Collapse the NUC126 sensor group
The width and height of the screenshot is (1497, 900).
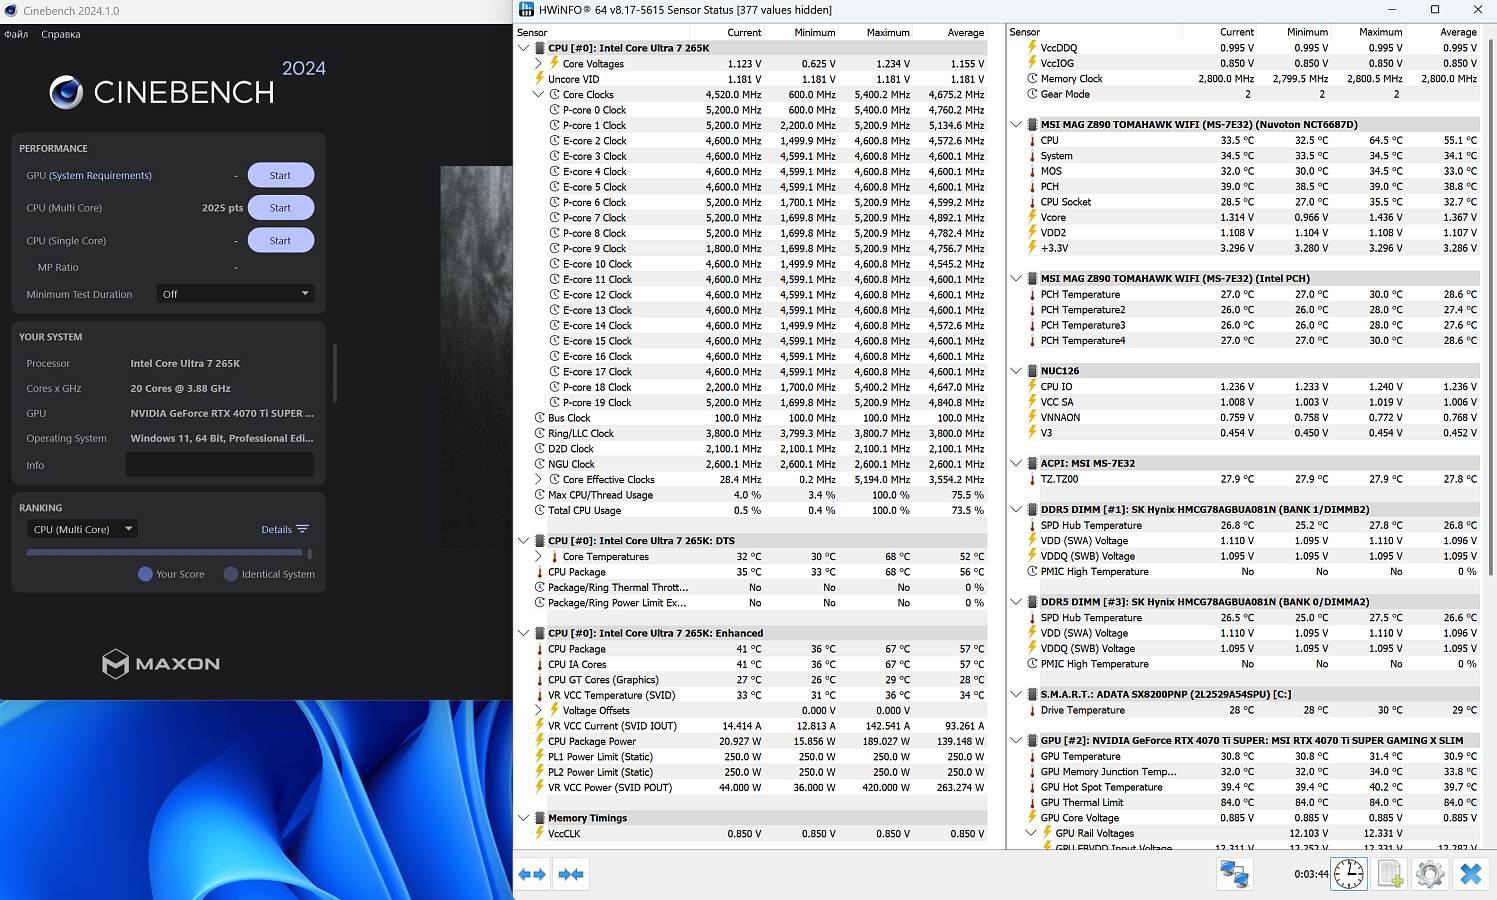[x=1016, y=371]
